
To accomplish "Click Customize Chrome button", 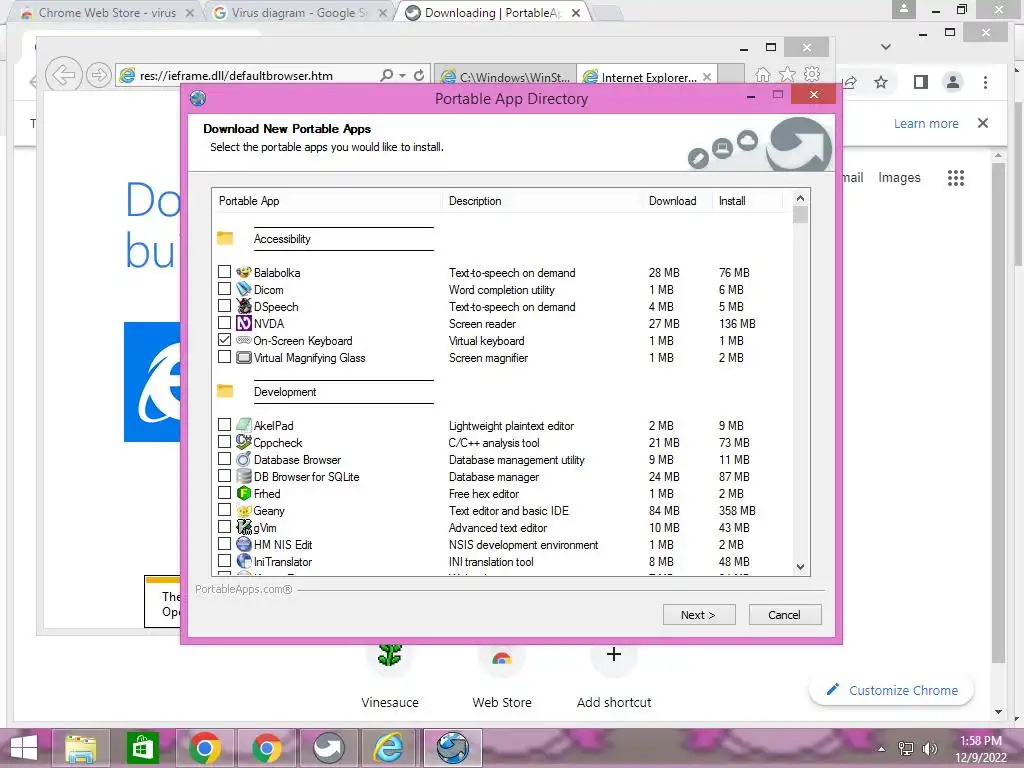I will coord(891,690).
